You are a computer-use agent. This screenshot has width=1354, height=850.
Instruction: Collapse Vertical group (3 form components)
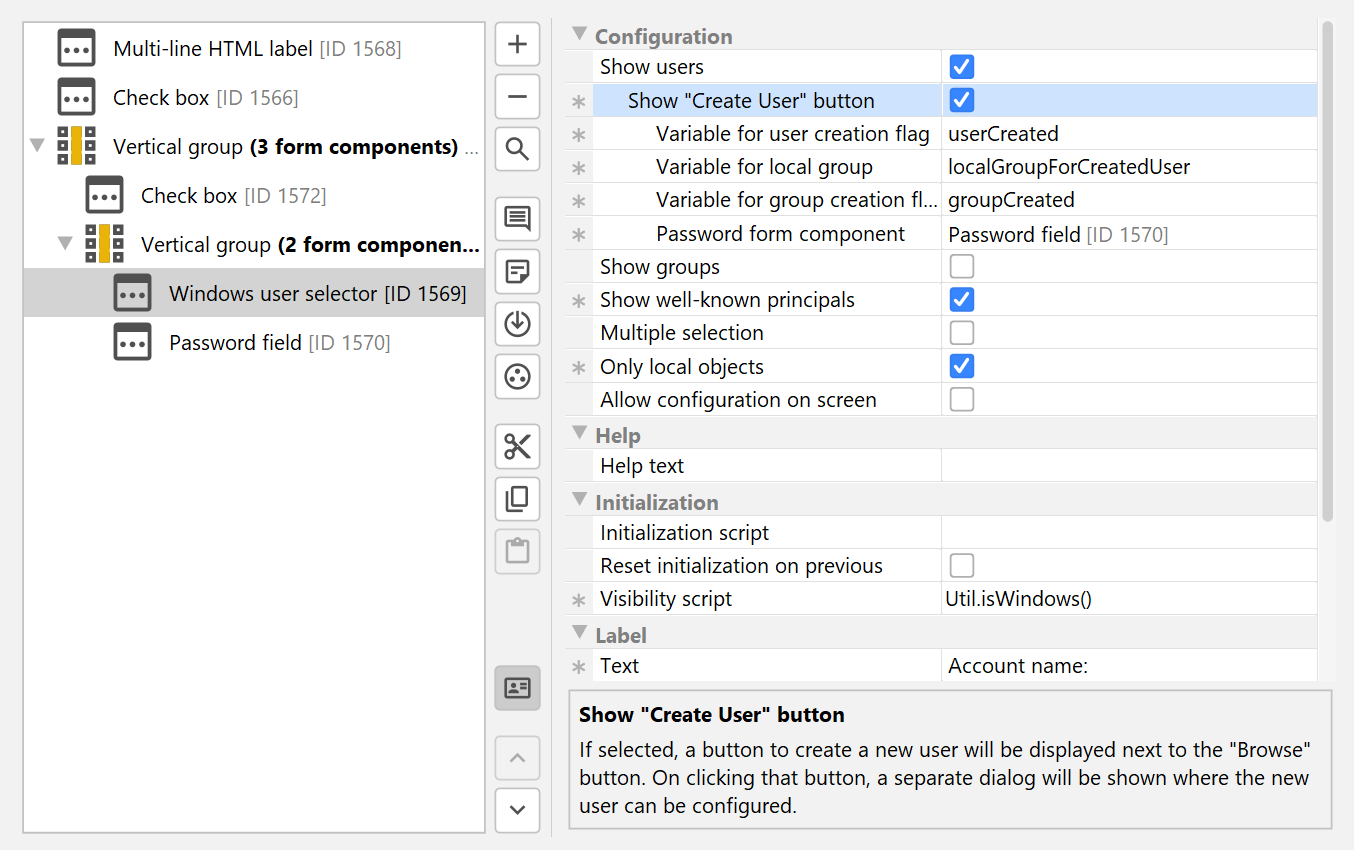38,146
